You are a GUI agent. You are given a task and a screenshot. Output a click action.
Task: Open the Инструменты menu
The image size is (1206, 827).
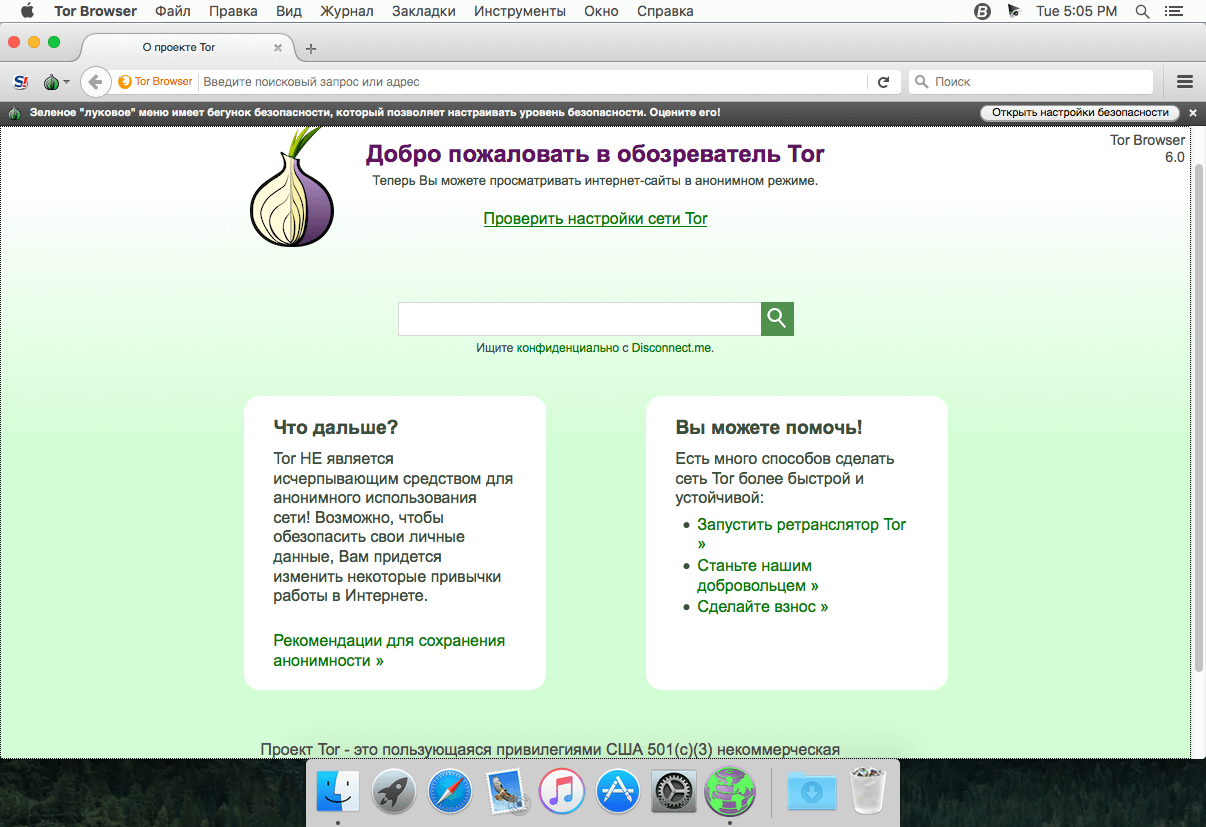(520, 11)
